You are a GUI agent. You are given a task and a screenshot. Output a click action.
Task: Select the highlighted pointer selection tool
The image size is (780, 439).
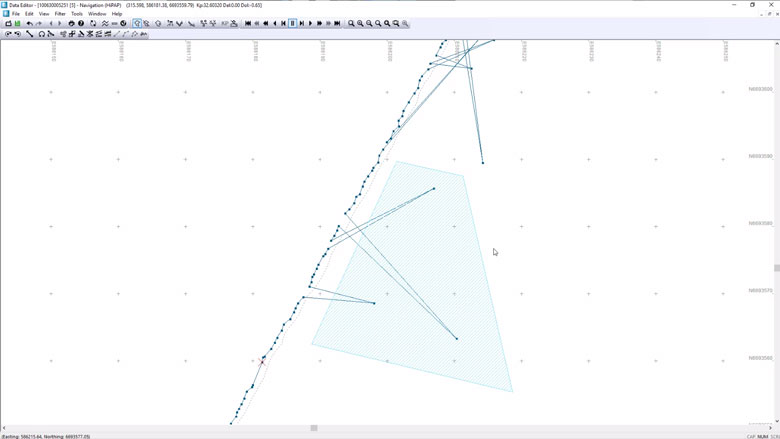pyautogui.click(x=137, y=23)
